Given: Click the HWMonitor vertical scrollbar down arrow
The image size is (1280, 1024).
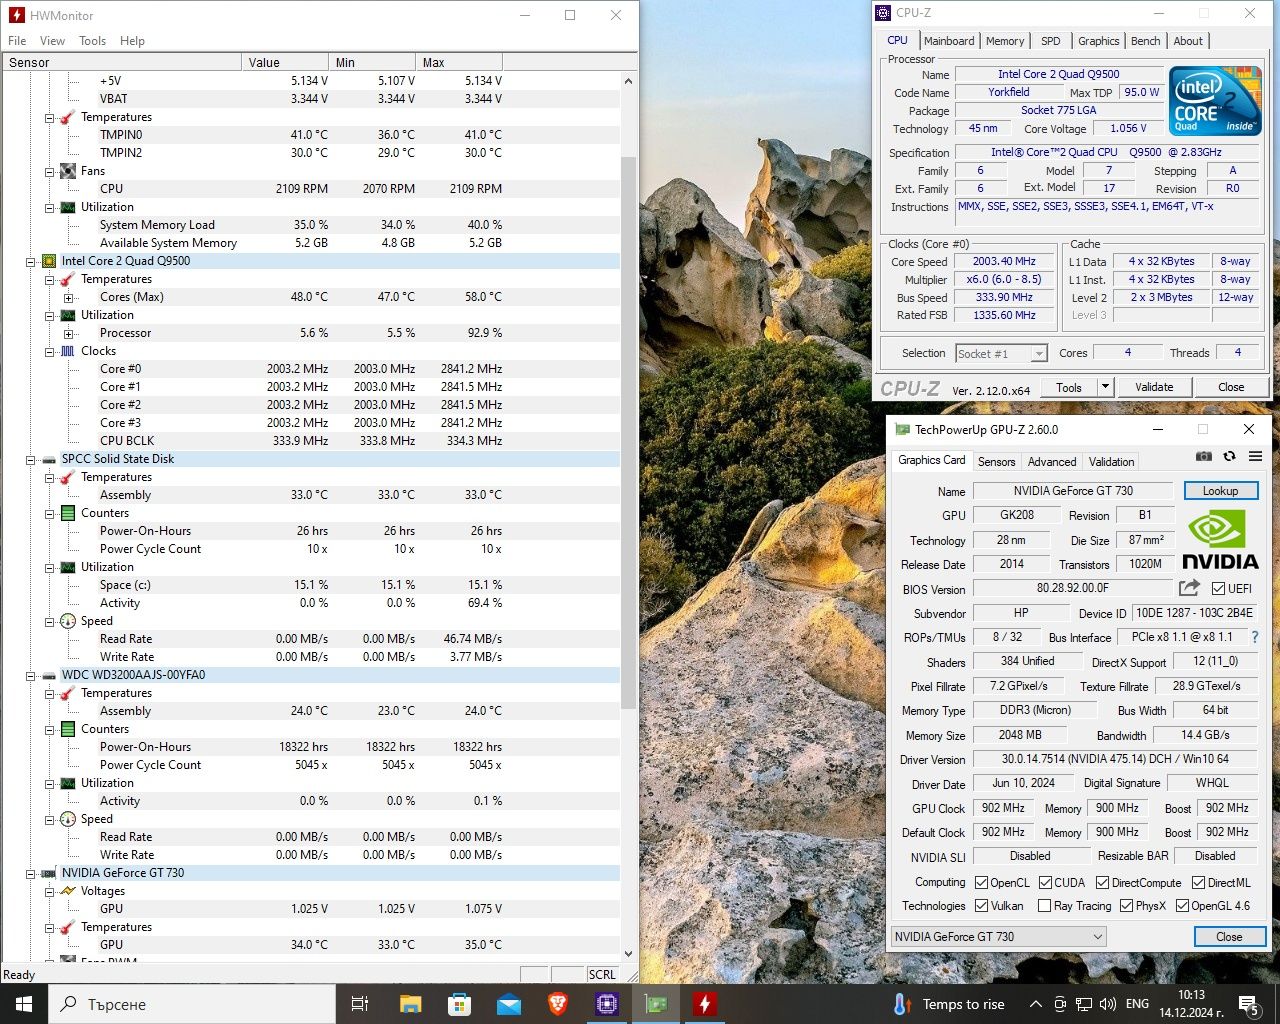Looking at the screenshot, I should (628, 954).
